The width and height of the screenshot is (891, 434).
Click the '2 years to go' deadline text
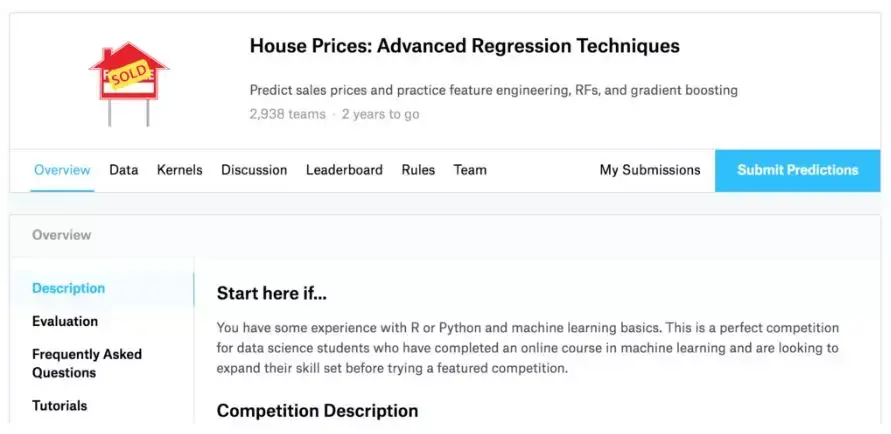(x=381, y=114)
